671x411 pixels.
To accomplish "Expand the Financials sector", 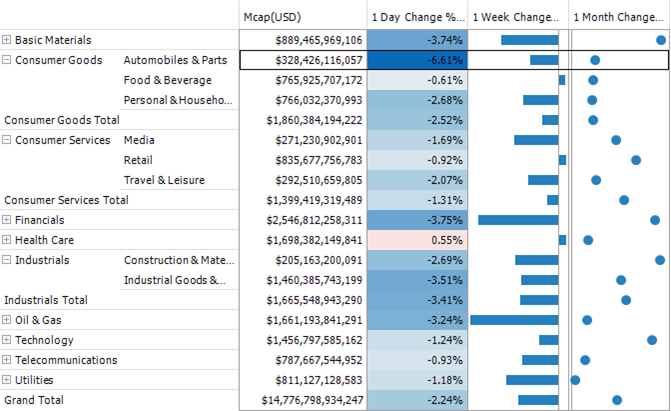I will tap(8, 220).
